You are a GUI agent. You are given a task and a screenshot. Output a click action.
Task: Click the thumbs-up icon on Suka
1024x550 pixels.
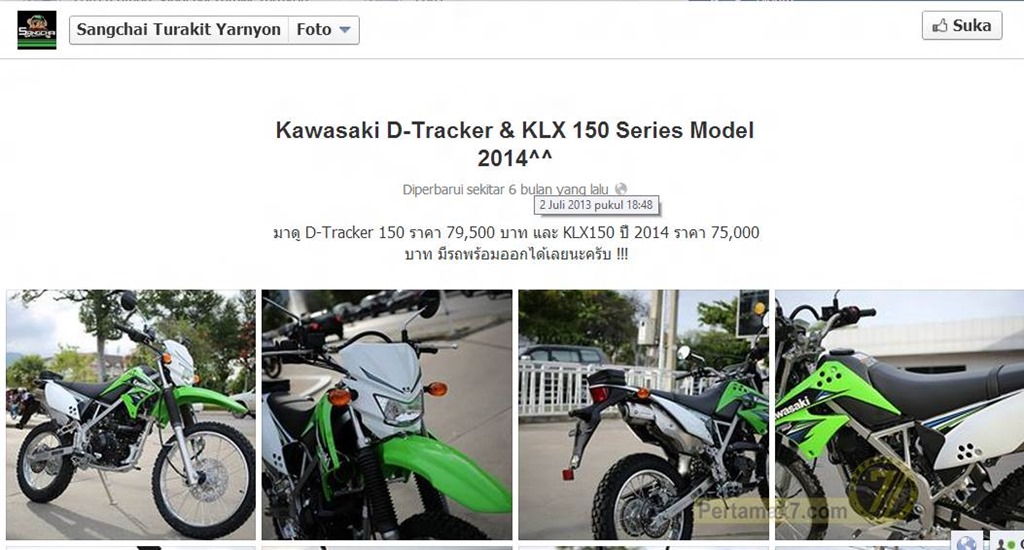(x=940, y=26)
